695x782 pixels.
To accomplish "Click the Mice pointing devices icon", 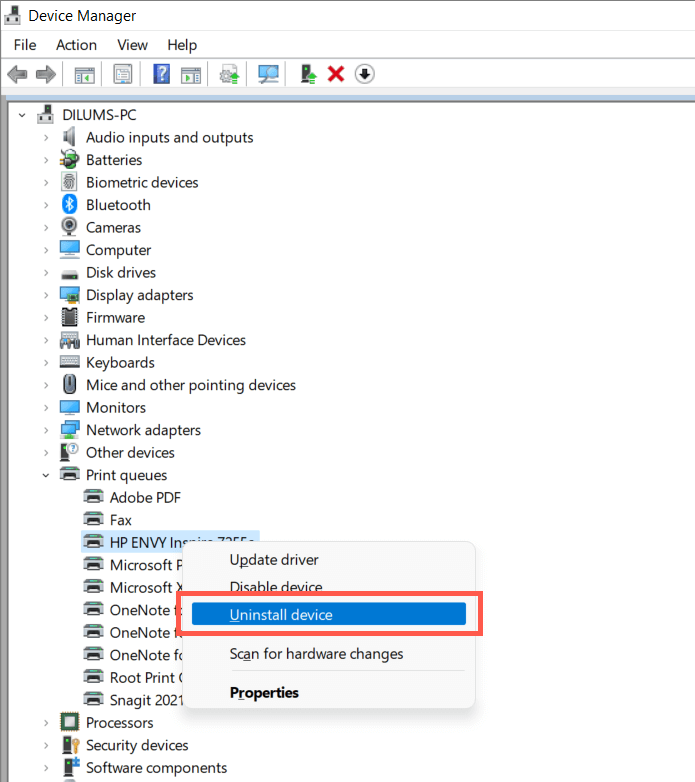I will [69, 385].
